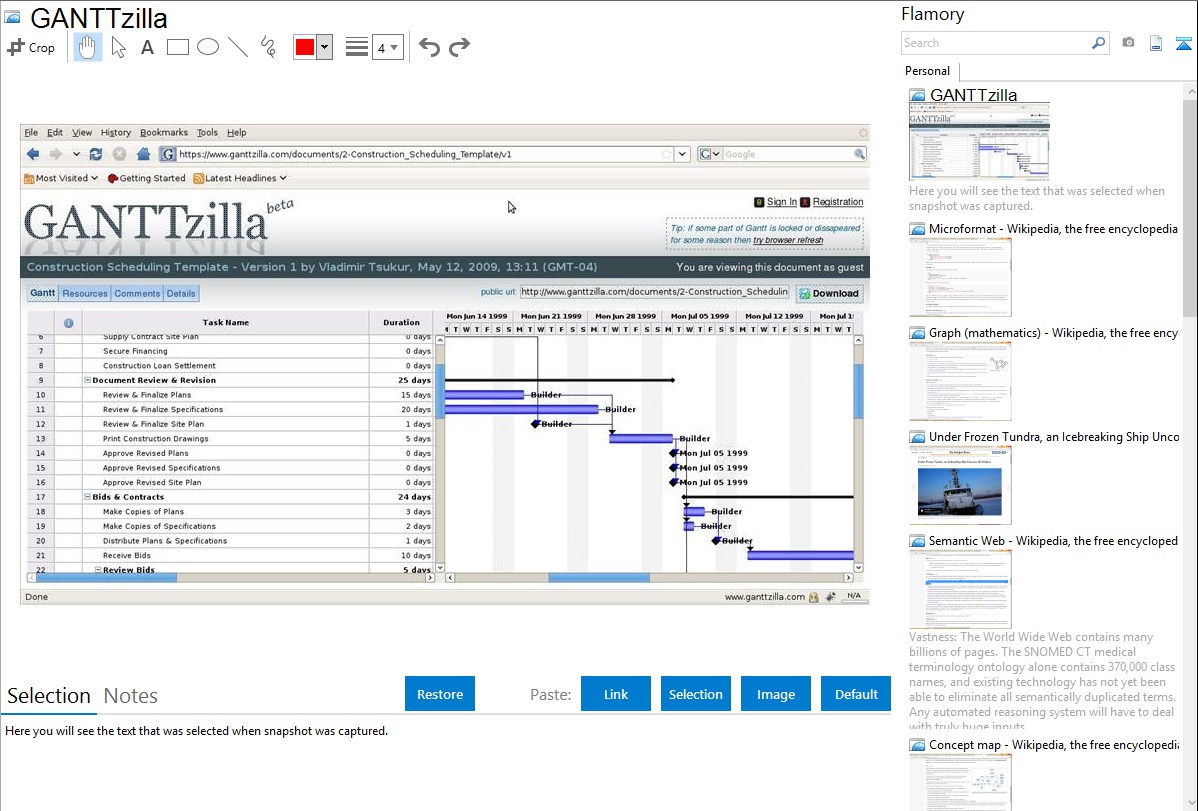The height and width of the screenshot is (811, 1198).
Task: Select the straight line tool
Action: coord(238,47)
